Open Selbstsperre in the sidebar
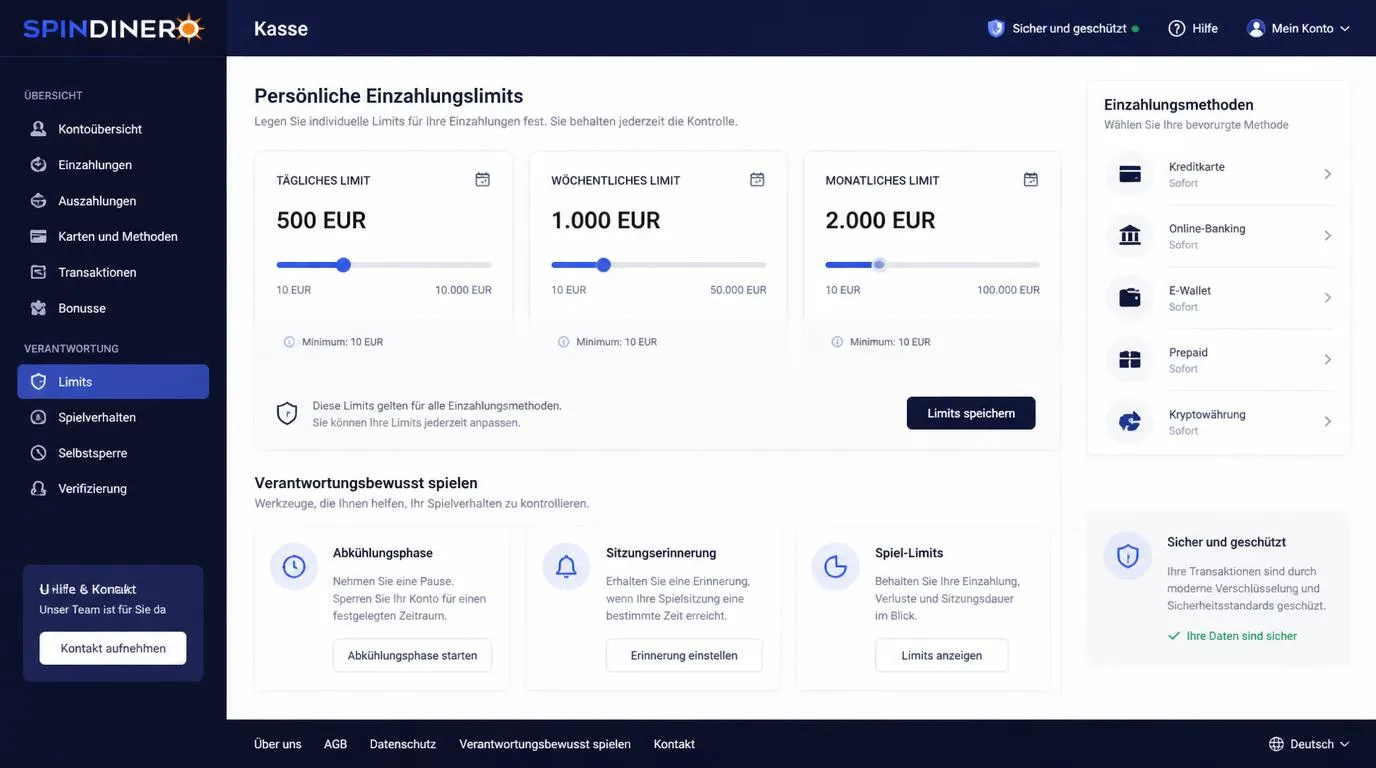The width and height of the screenshot is (1376, 768). pyautogui.click(x=113, y=453)
